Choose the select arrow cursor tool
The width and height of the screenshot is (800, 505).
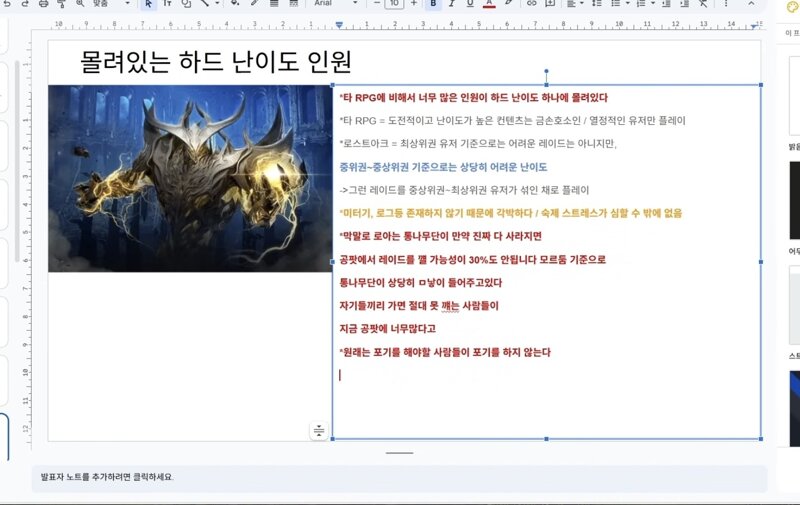(148, 4)
